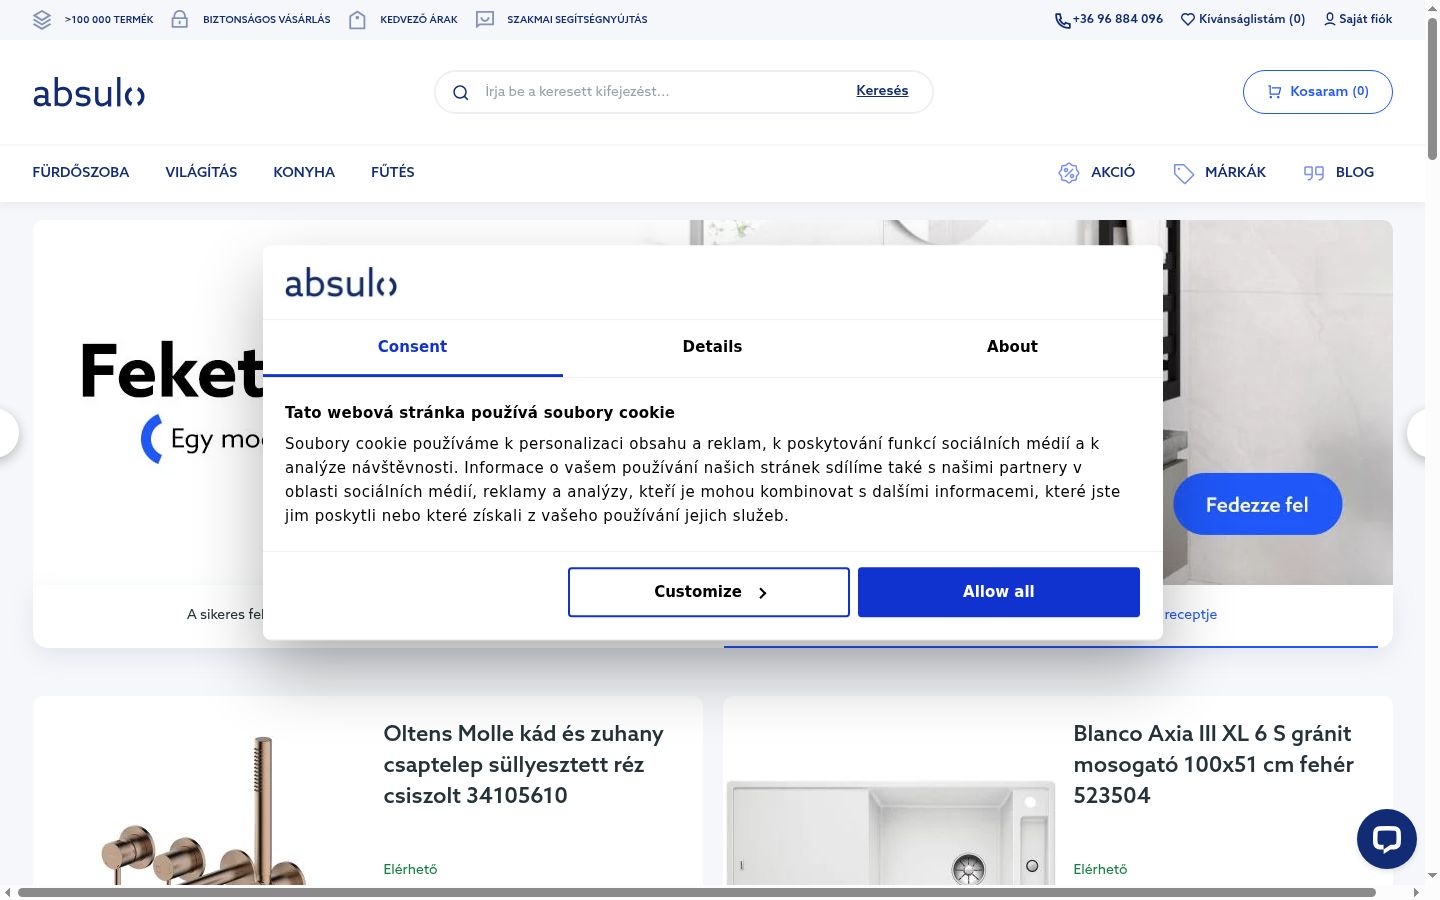
Task: Click the vertical page scrollbar
Action: coord(1432,90)
